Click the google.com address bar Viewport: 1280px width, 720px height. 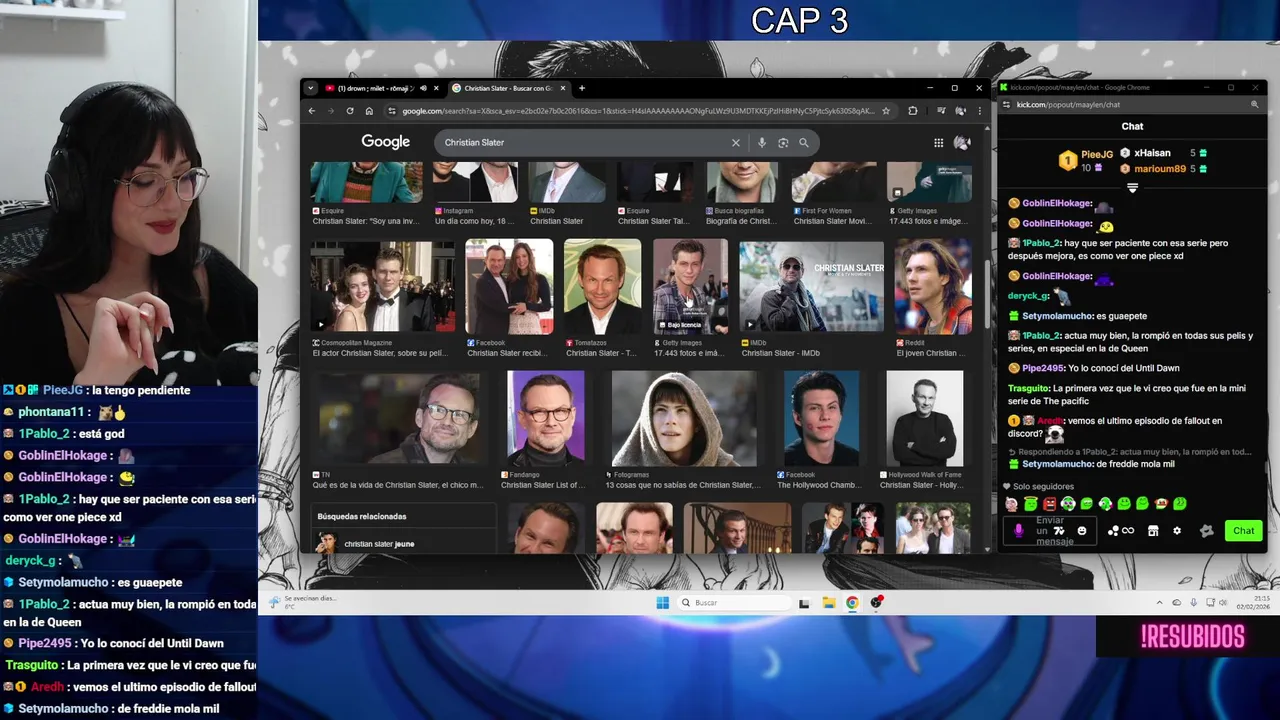pyautogui.click(x=638, y=111)
